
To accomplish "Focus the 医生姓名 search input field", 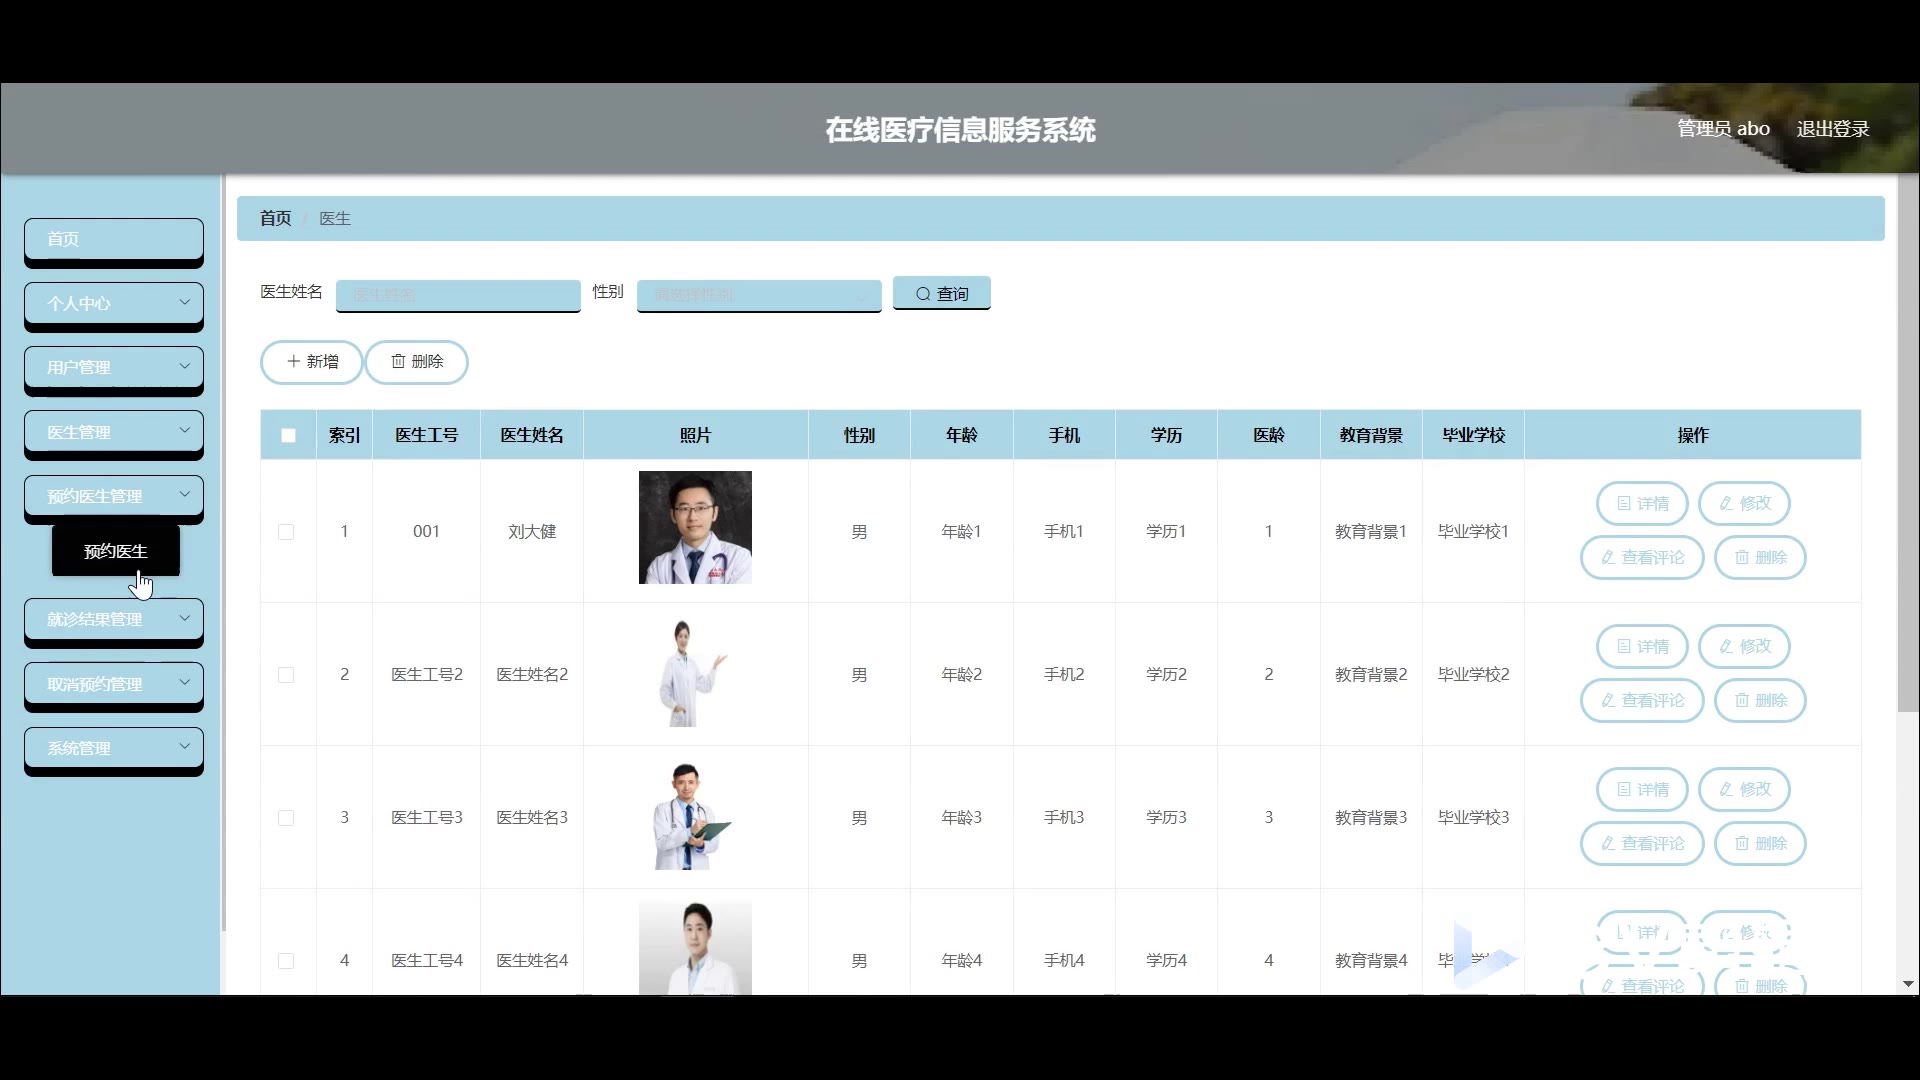I will (x=458, y=295).
